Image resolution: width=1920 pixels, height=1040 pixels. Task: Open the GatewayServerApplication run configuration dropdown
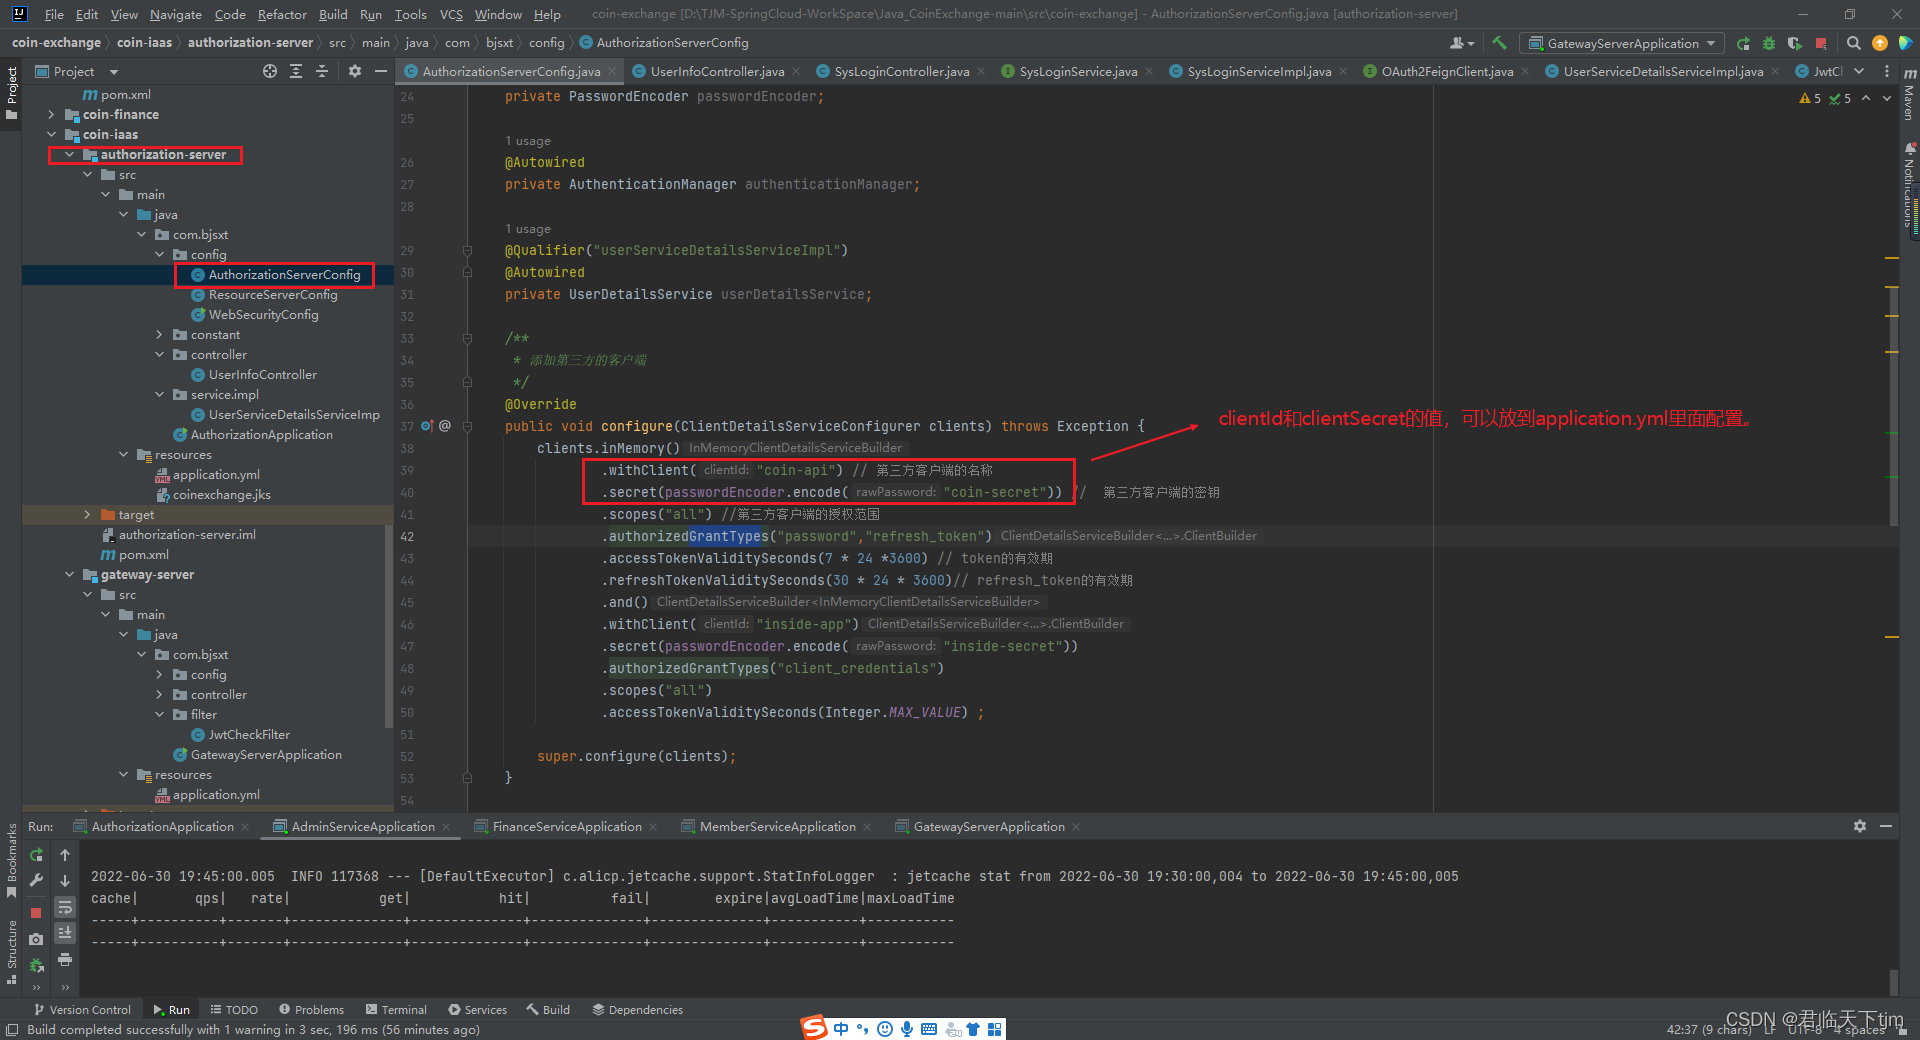1710,43
